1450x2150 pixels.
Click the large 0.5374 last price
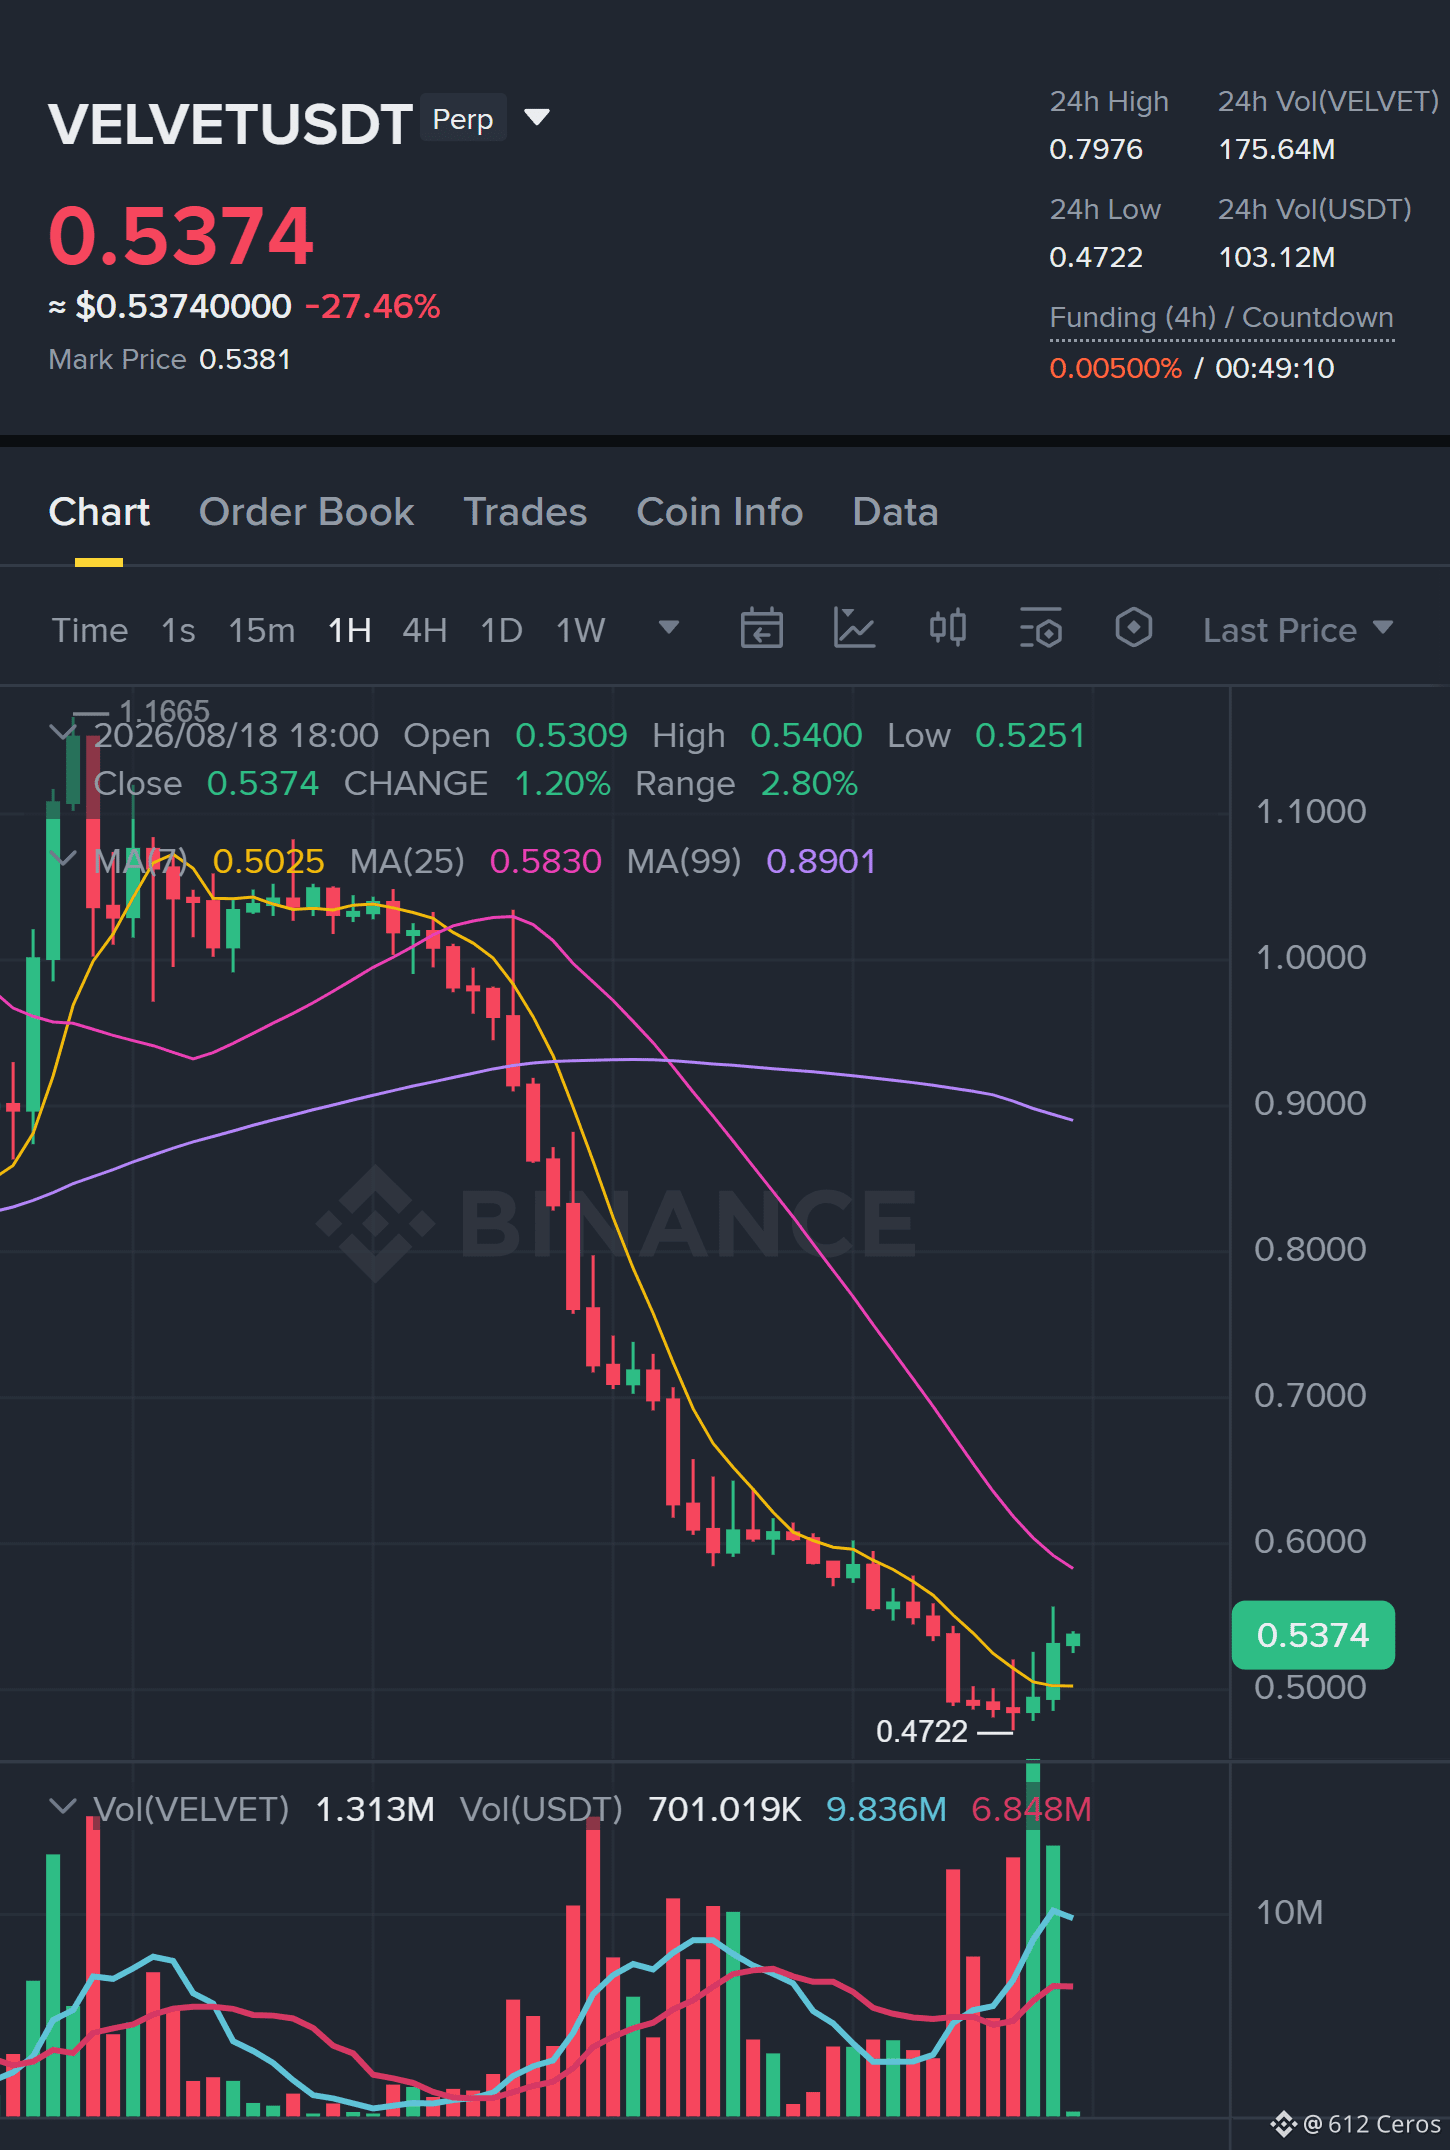click(x=181, y=236)
